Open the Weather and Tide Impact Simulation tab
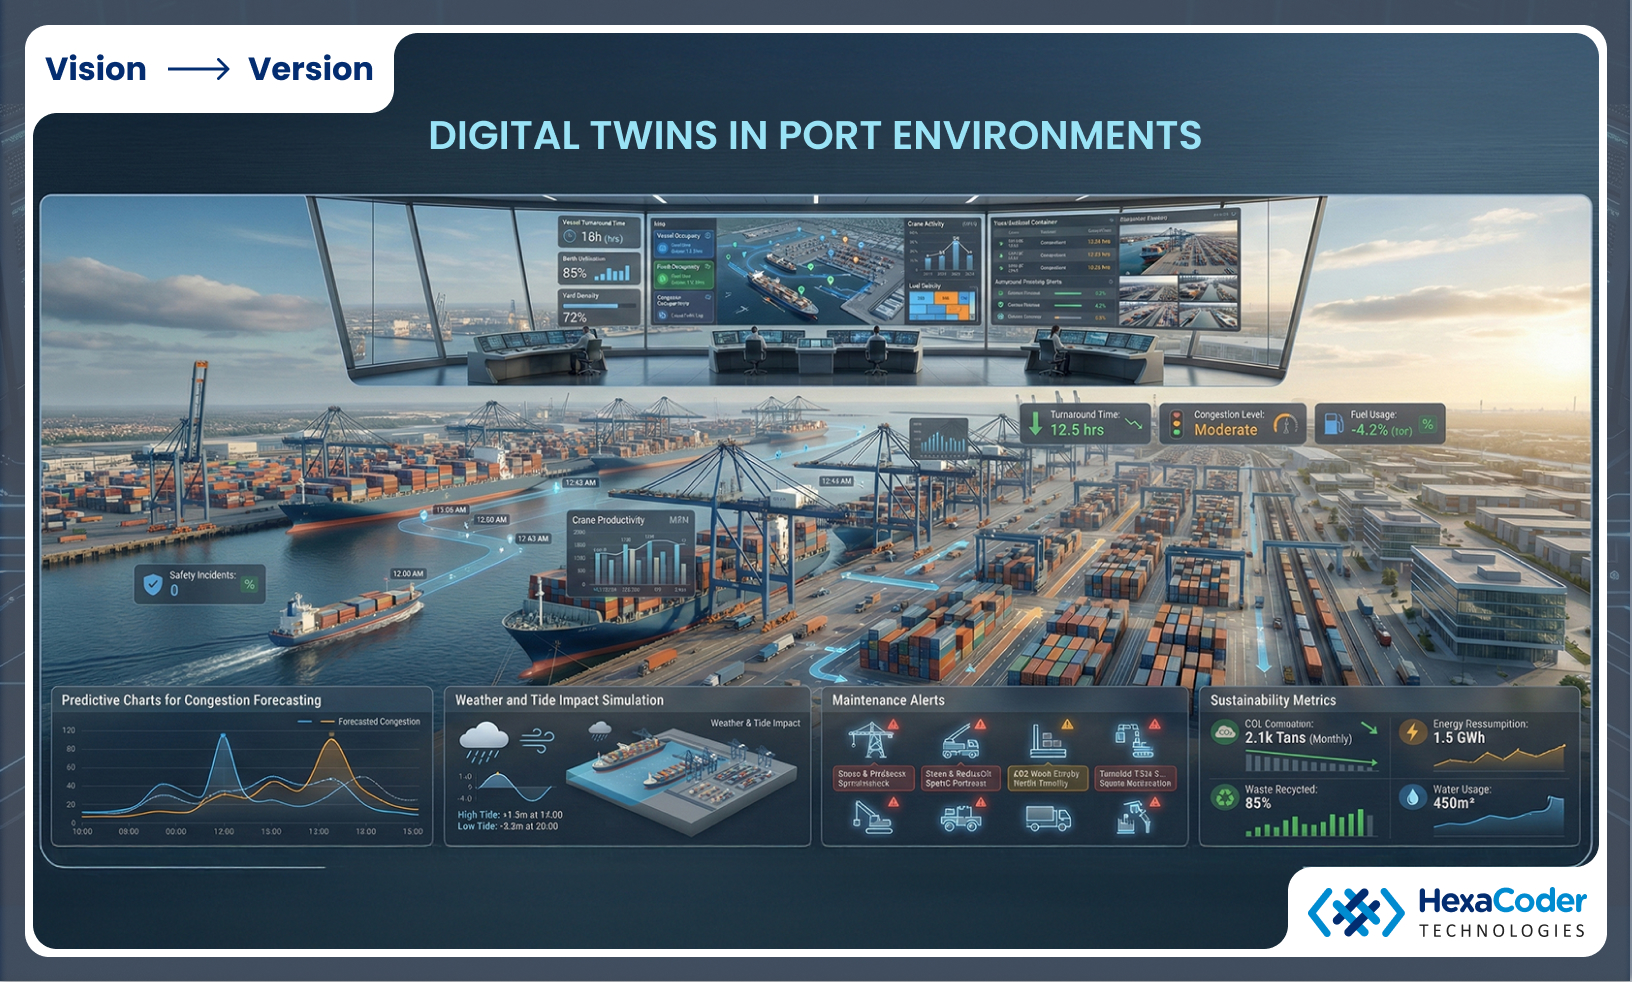Screen dimensions: 1632x982 [560, 700]
